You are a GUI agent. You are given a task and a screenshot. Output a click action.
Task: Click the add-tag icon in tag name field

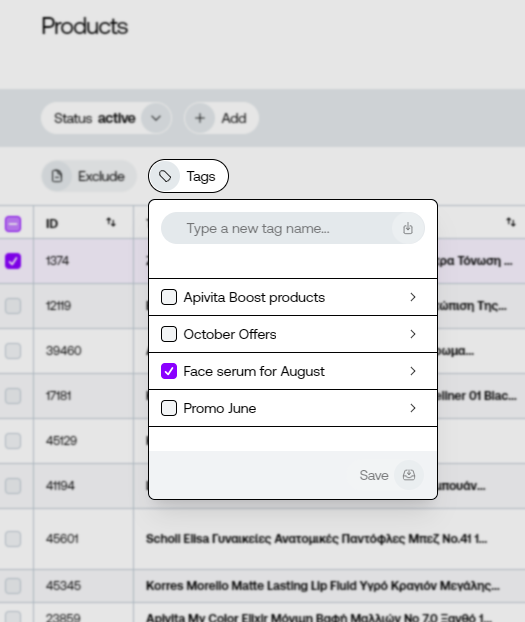click(408, 228)
